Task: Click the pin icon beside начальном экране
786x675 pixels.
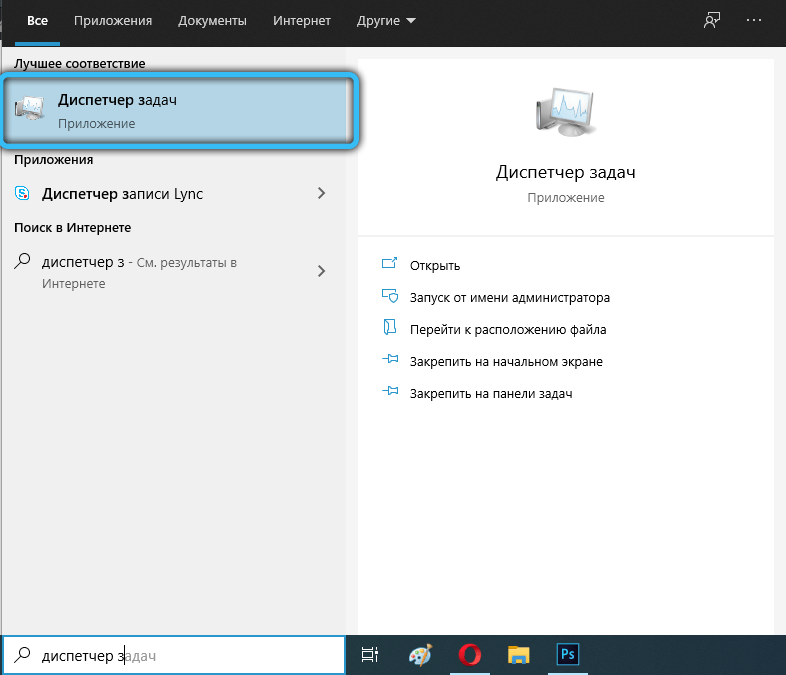Action: (390, 359)
